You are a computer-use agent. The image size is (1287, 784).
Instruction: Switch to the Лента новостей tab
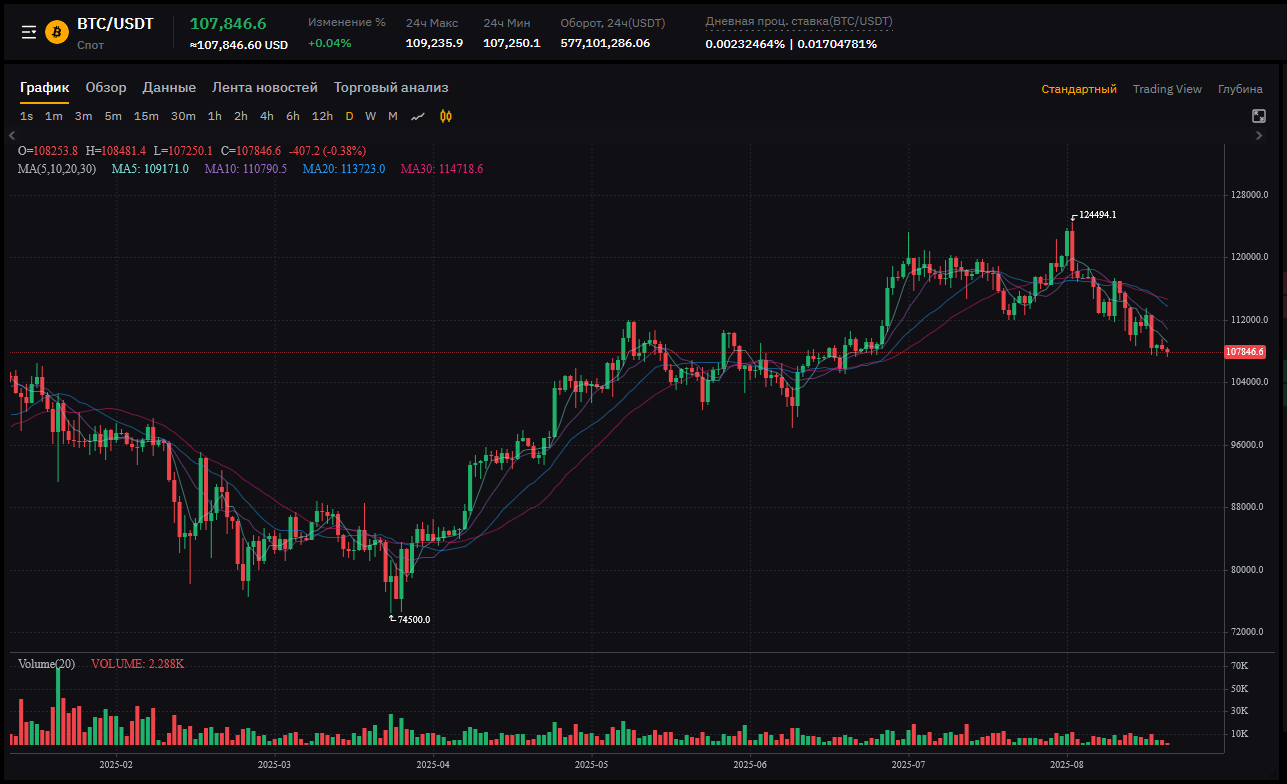tap(265, 88)
